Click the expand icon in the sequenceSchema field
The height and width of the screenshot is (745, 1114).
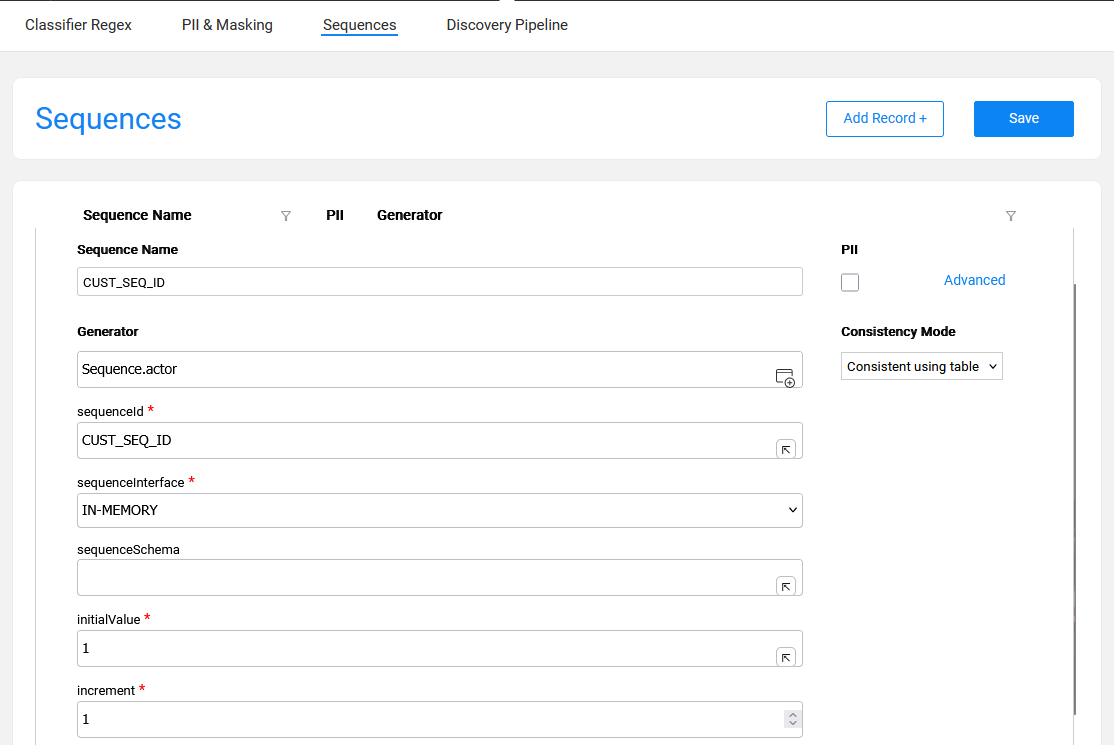tap(786, 586)
